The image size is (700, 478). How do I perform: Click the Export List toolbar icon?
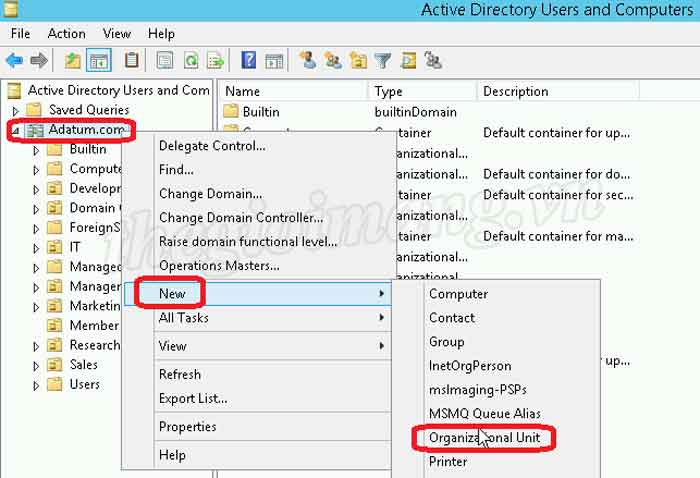coord(216,60)
